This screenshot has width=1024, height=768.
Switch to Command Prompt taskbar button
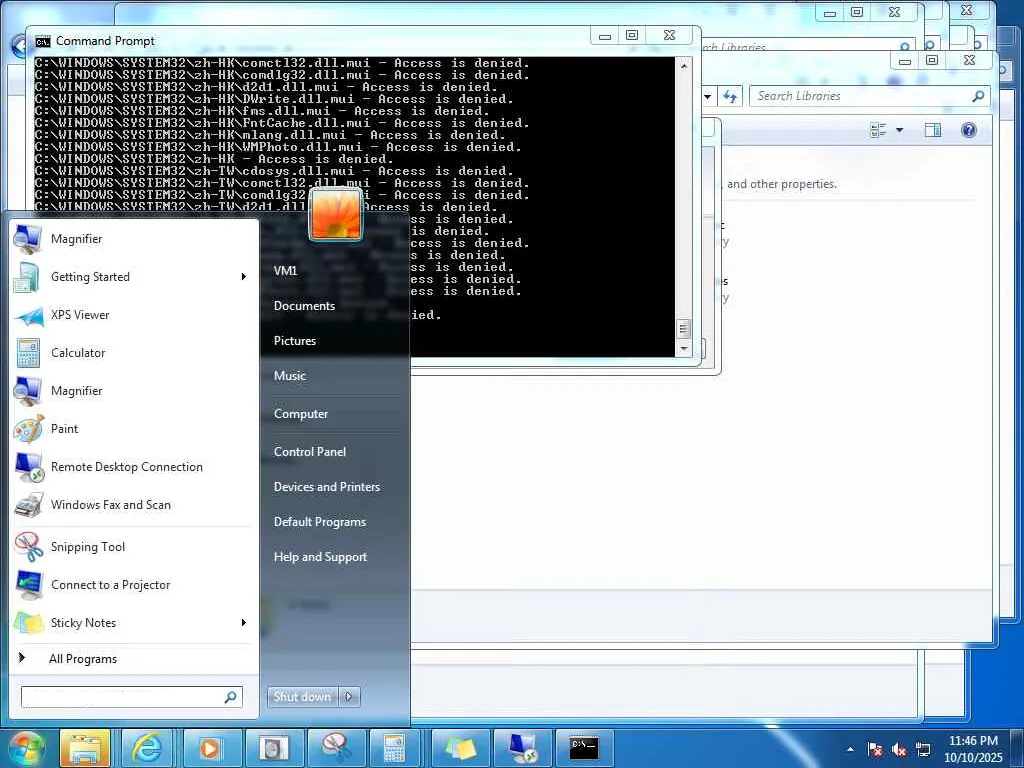pyautogui.click(x=584, y=748)
